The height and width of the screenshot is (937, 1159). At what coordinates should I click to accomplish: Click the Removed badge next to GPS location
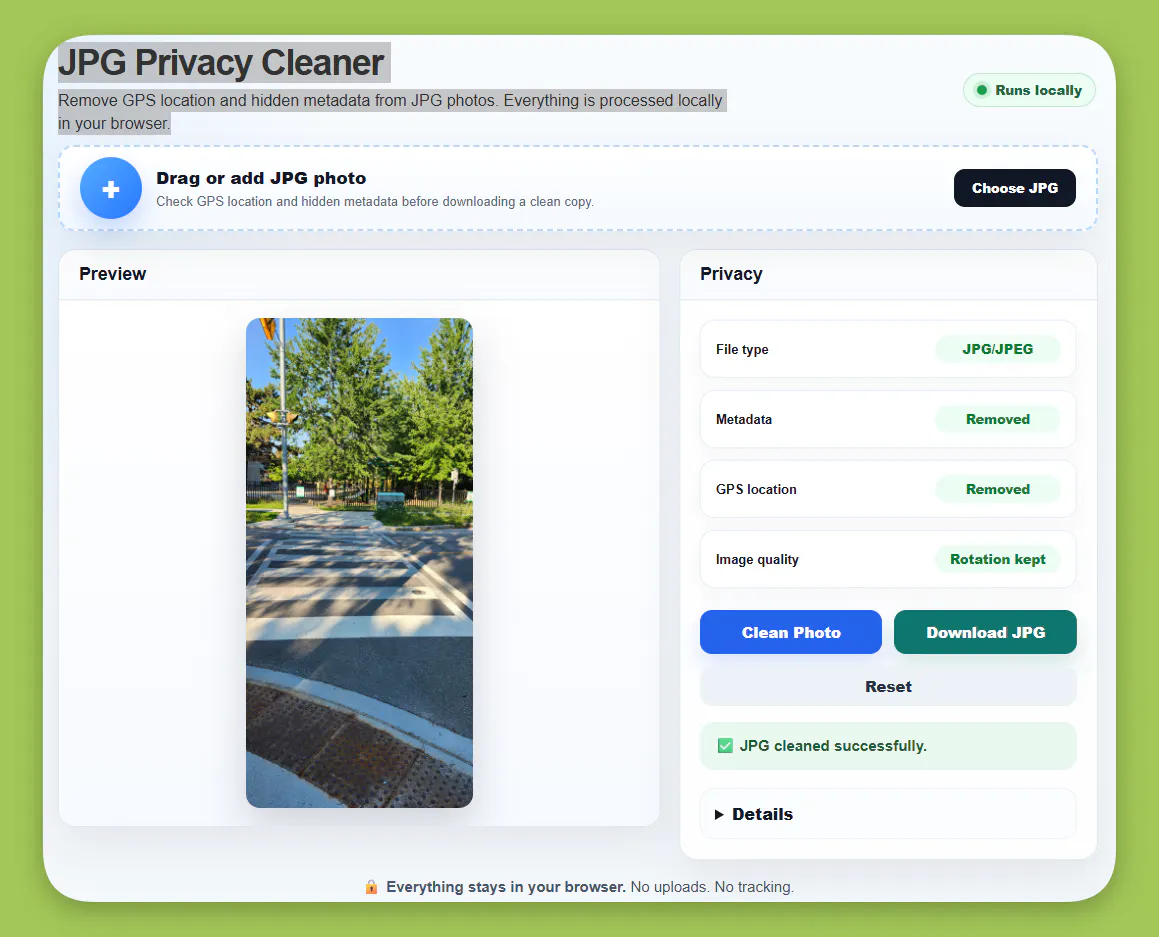click(997, 489)
